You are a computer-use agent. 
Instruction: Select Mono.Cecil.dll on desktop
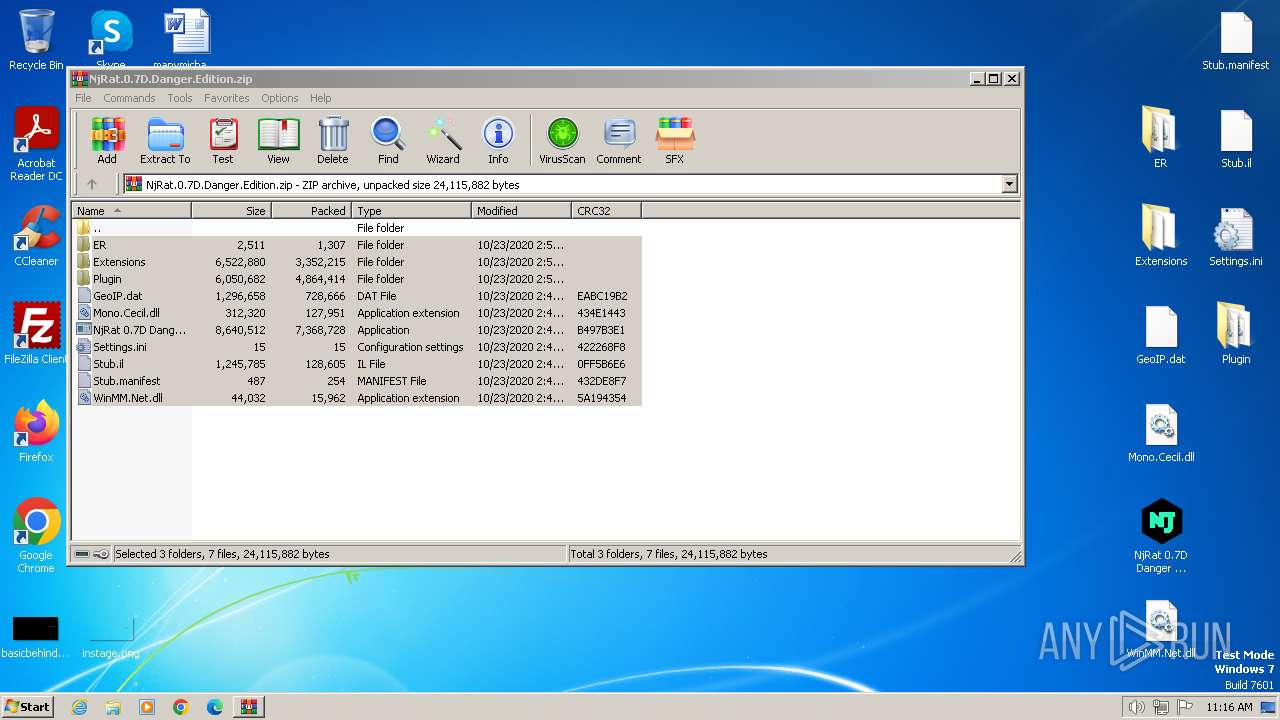(x=1160, y=432)
